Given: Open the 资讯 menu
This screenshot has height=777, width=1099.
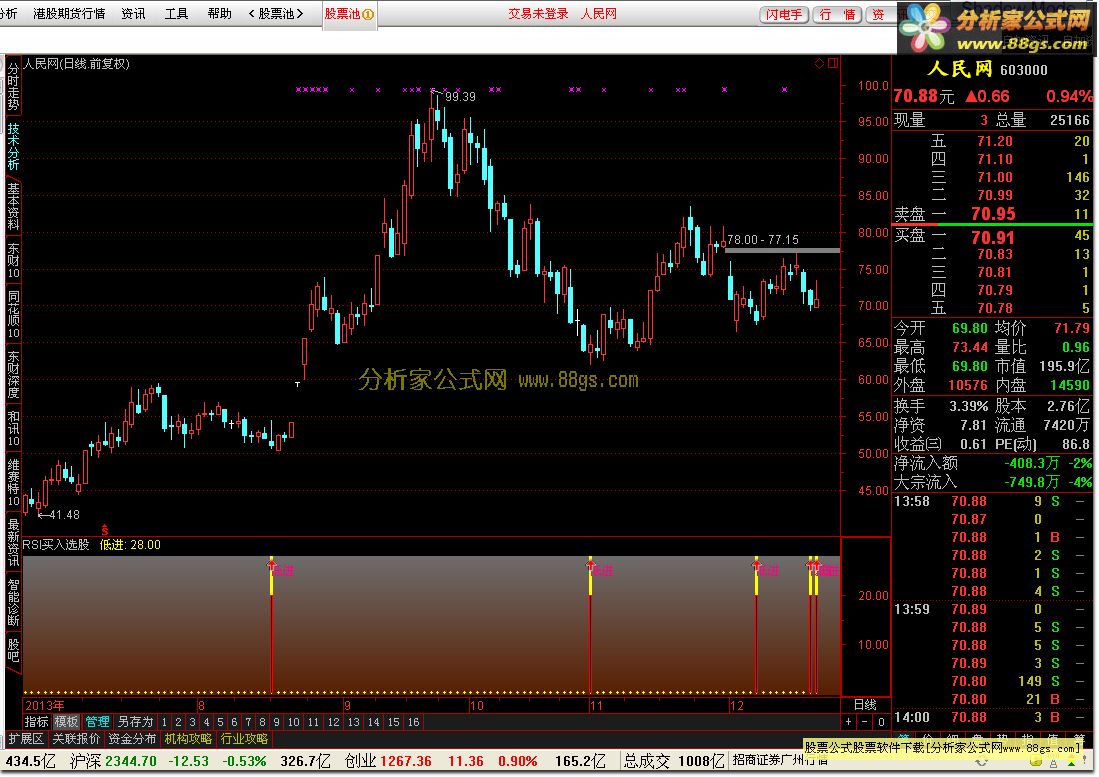Looking at the screenshot, I should (x=133, y=13).
